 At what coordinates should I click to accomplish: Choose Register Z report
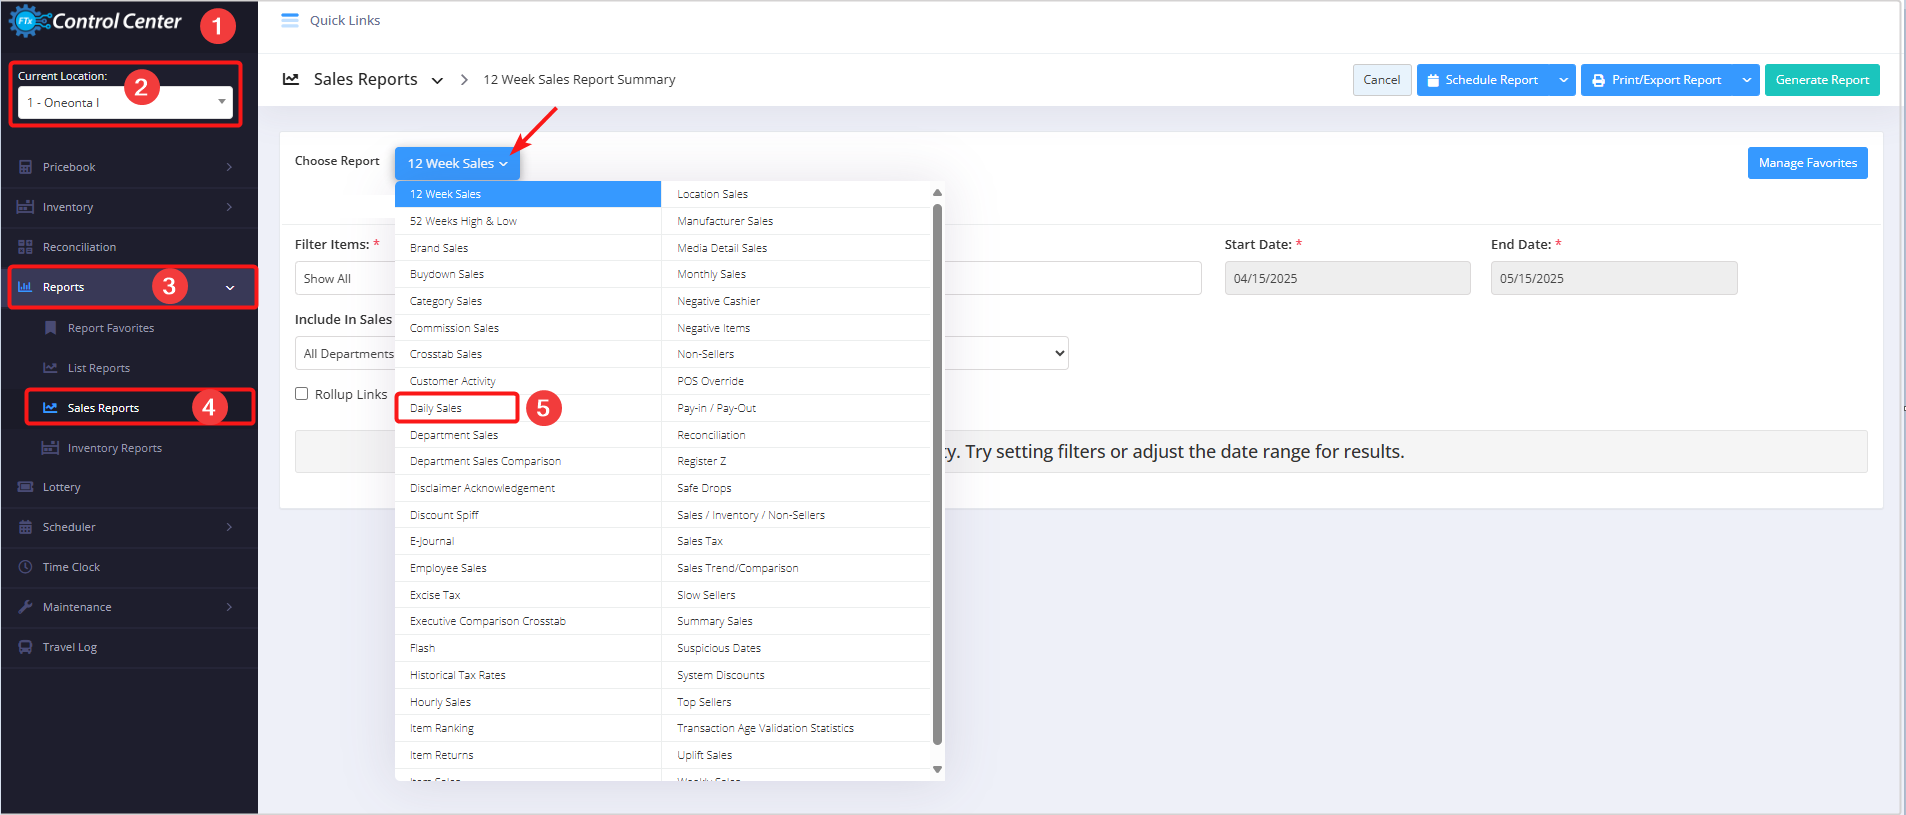click(796, 461)
